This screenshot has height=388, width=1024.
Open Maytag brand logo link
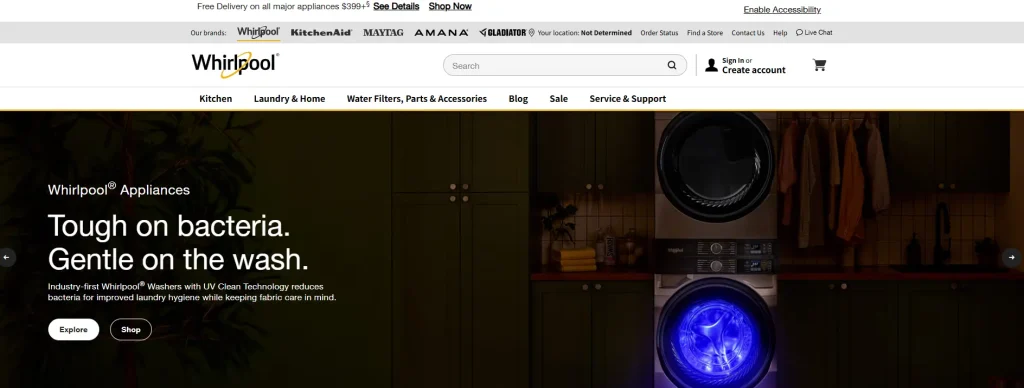click(x=383, y=33)
